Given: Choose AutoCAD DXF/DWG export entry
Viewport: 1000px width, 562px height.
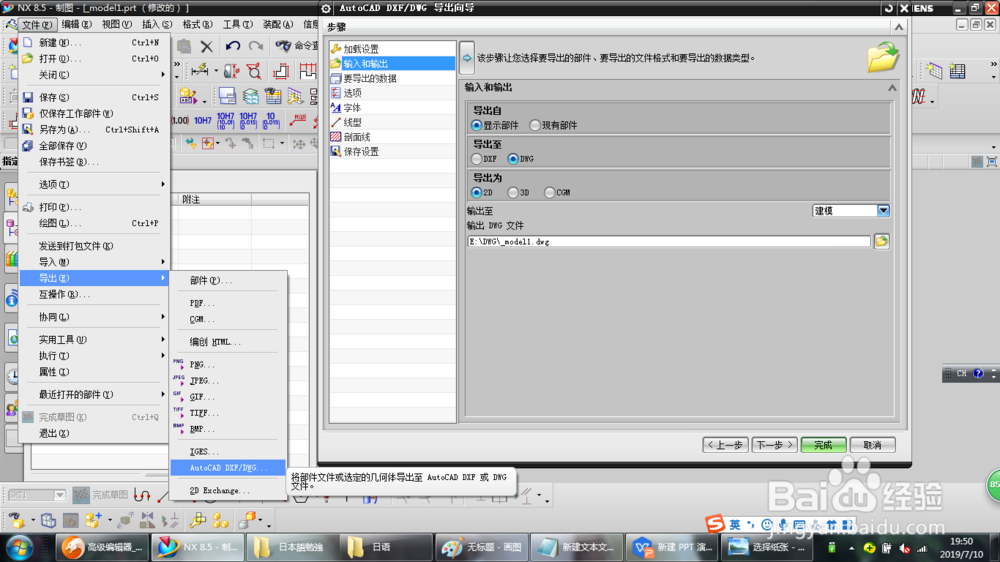Looking at the screenshot, I should tap(228, 468).
